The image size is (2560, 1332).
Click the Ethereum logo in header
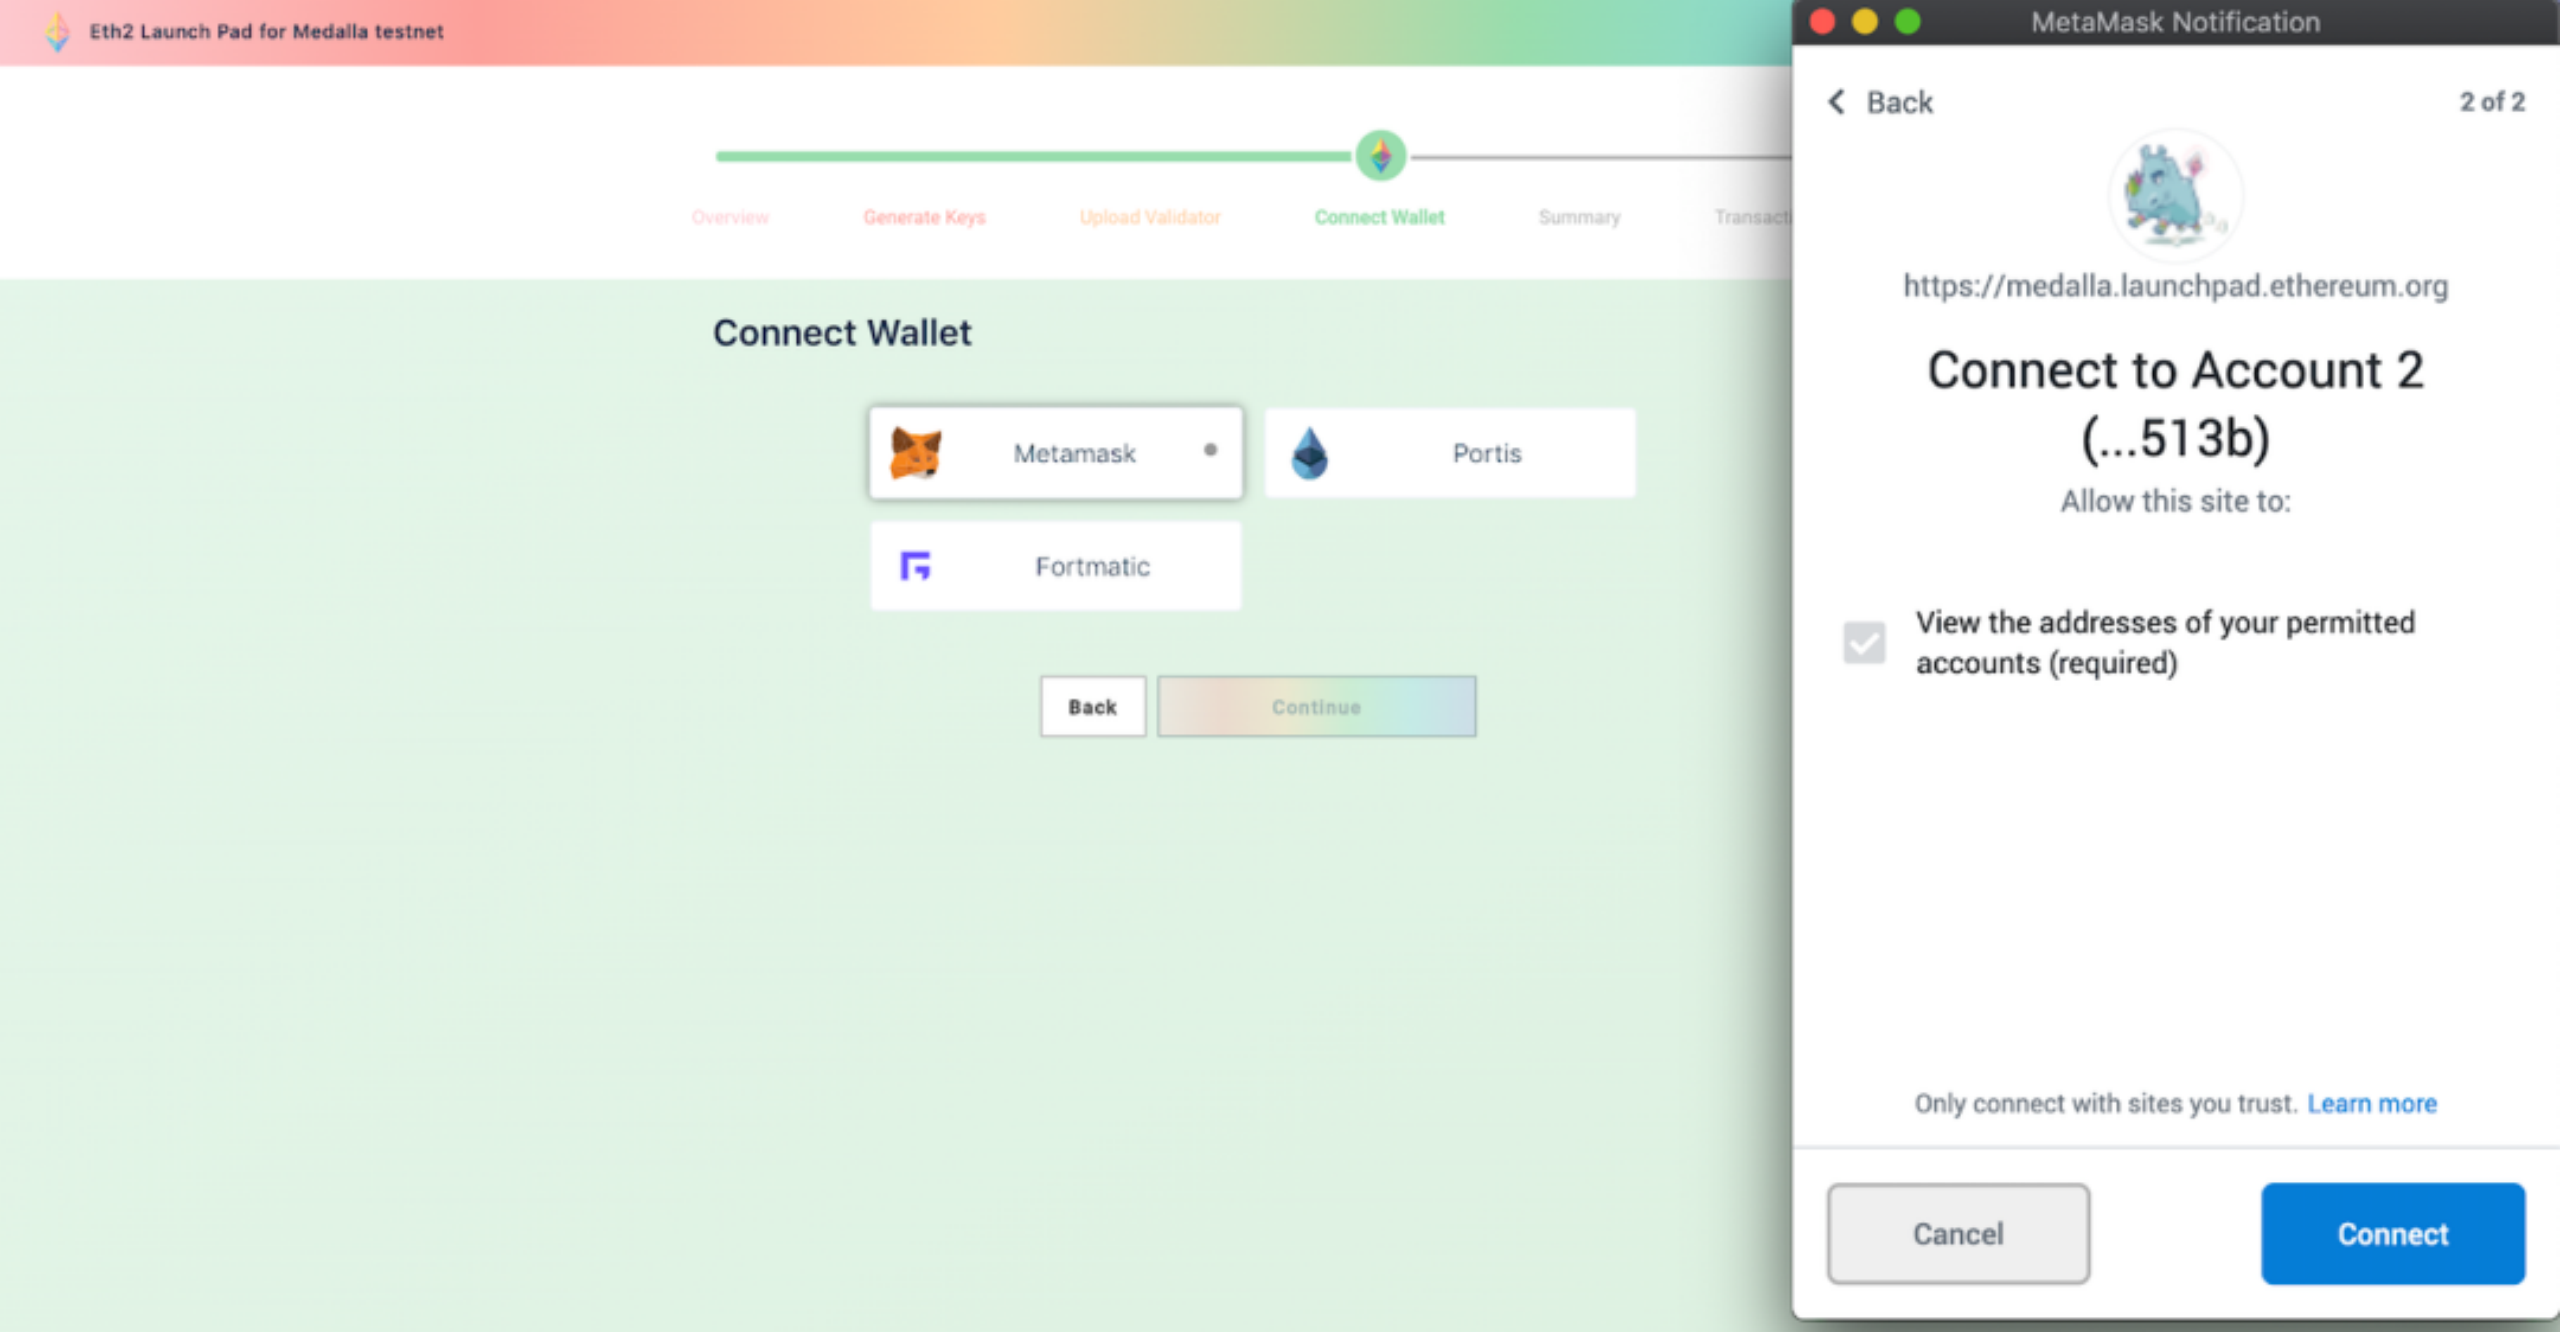[57, 31]
